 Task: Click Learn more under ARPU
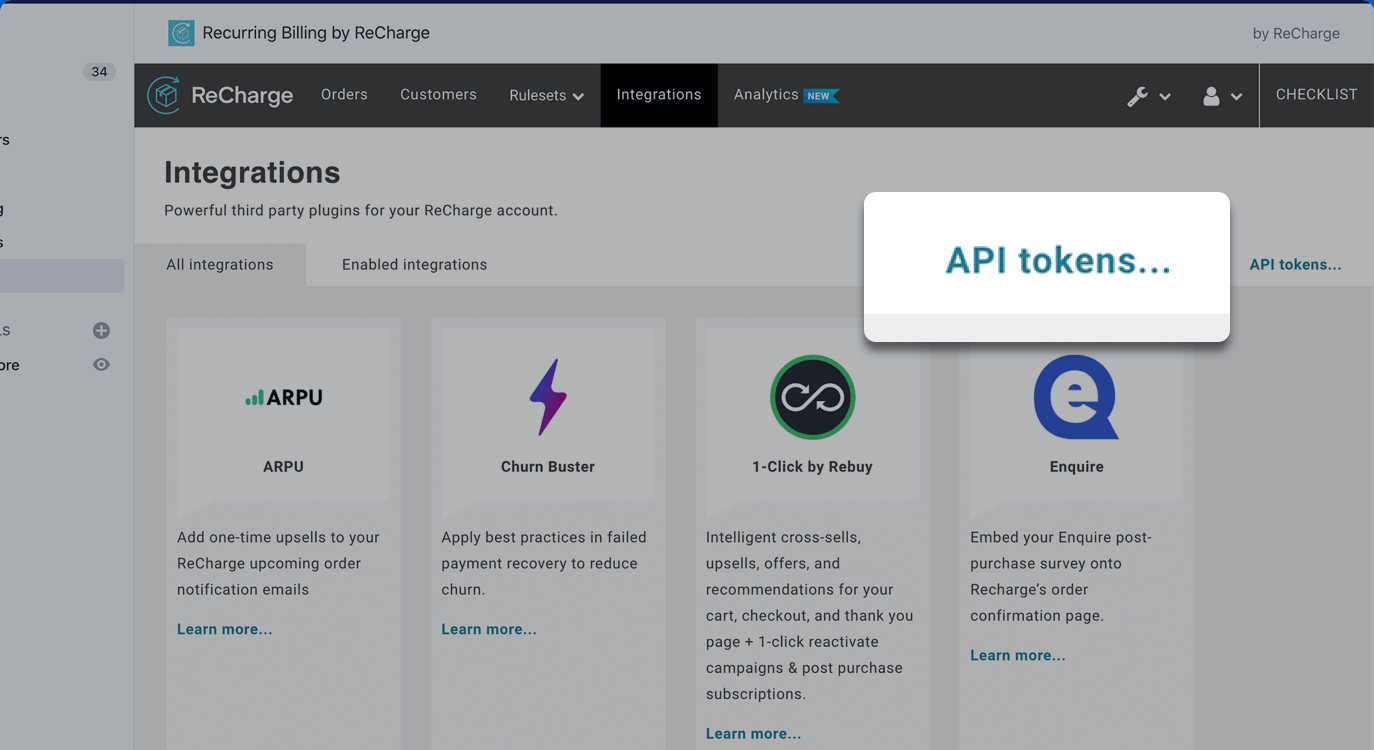(225, 629)
